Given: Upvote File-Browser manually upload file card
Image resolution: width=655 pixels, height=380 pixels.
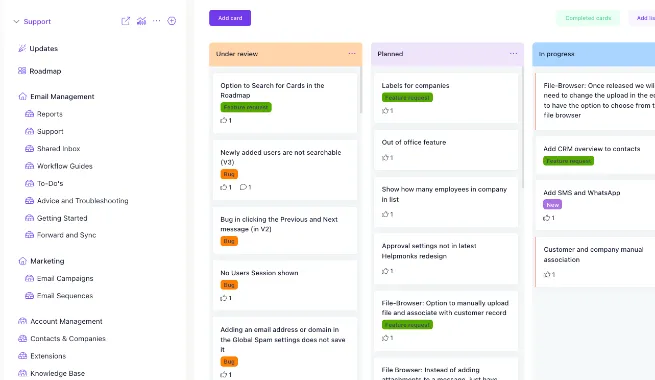Looking at the screenshot, I should click(x=387, y=338).
